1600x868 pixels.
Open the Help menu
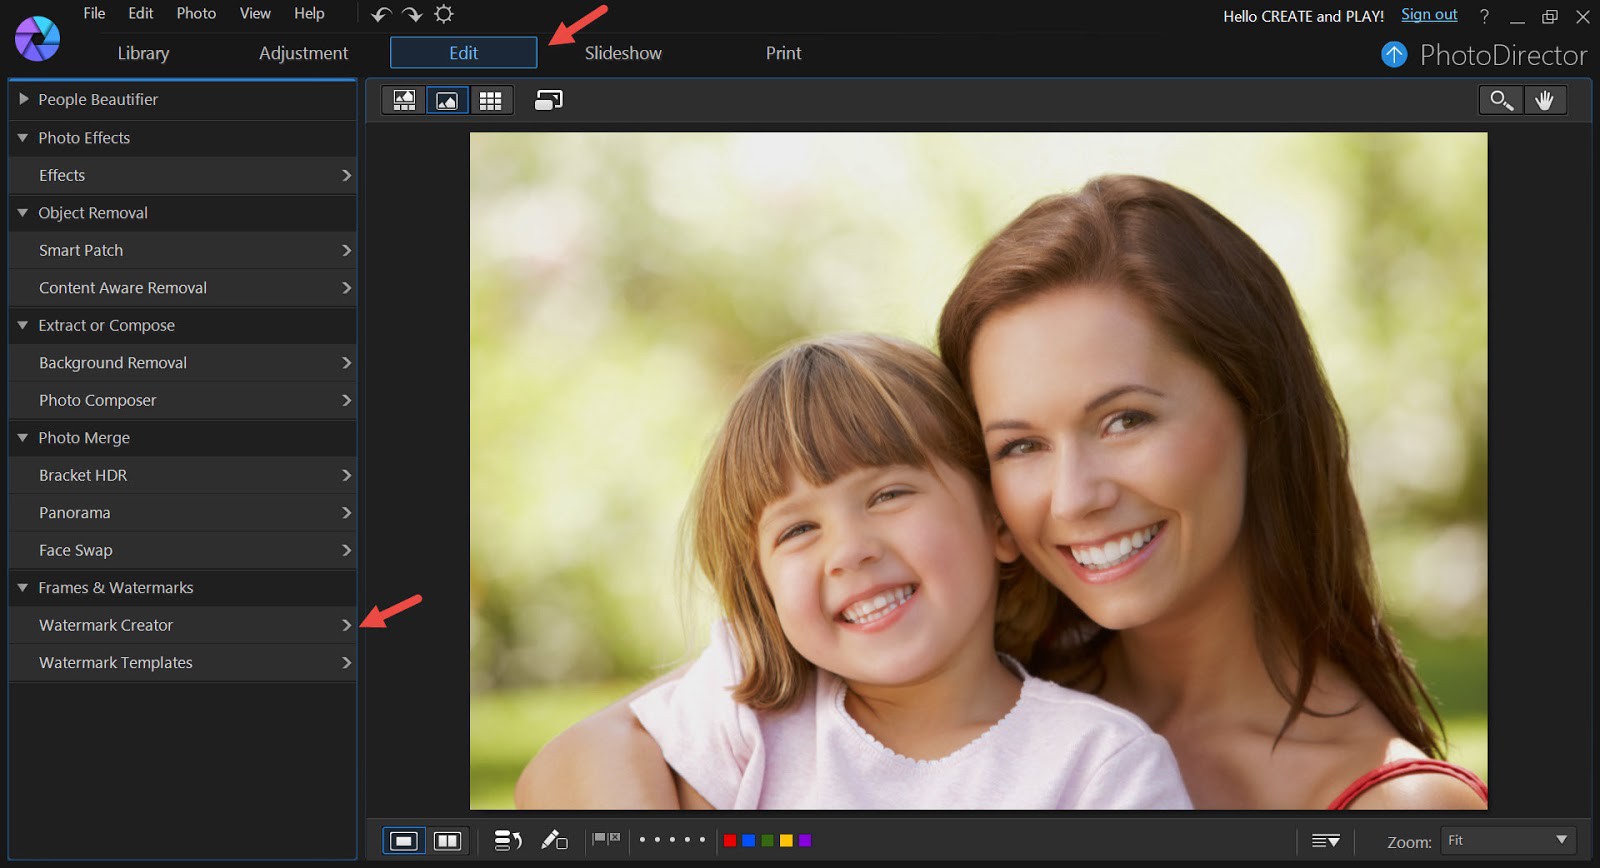coord(309,14)
